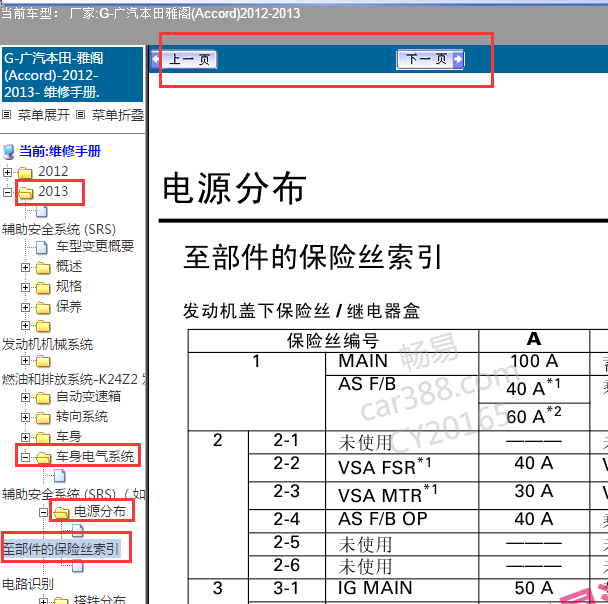This screenshot has height=604, width=608.
Task: Collapse the 2013 folder minus sign
Action: 7,192
